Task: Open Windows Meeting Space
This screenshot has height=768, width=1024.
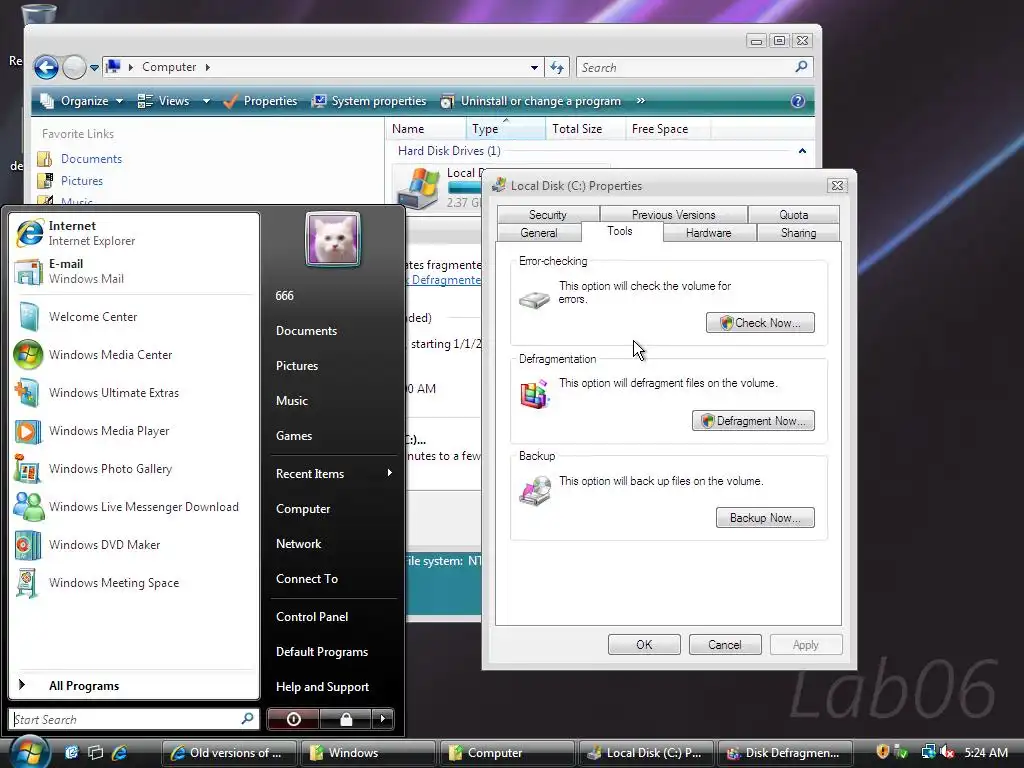Action: 134,583
